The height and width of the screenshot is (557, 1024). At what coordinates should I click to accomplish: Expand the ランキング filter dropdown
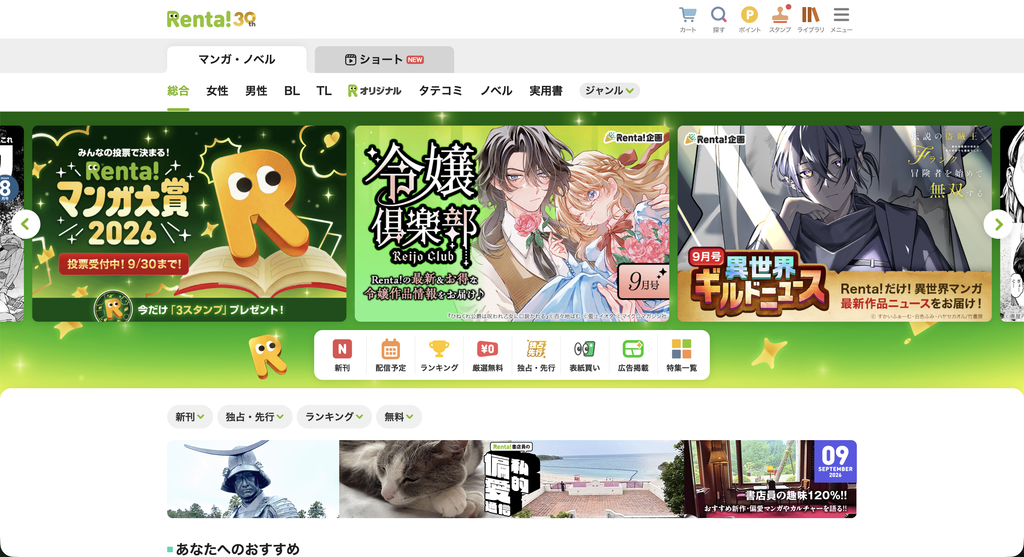pos(334,417)
